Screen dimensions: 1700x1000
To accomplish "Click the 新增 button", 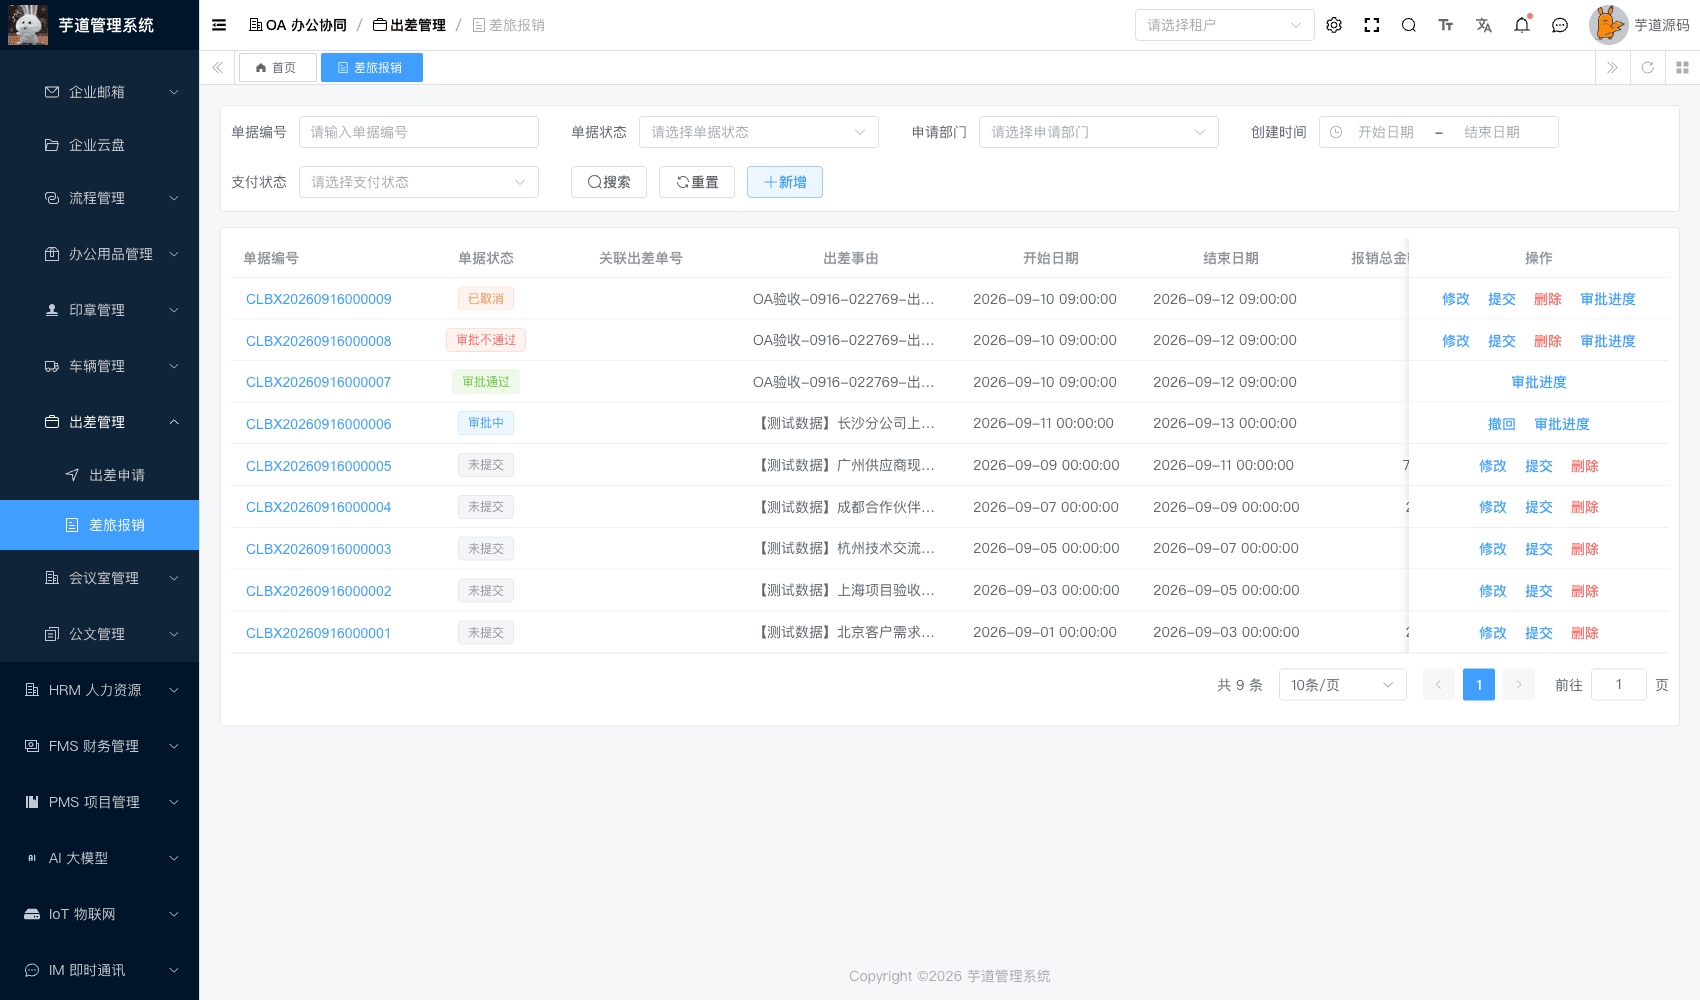I will click(785, 182).
